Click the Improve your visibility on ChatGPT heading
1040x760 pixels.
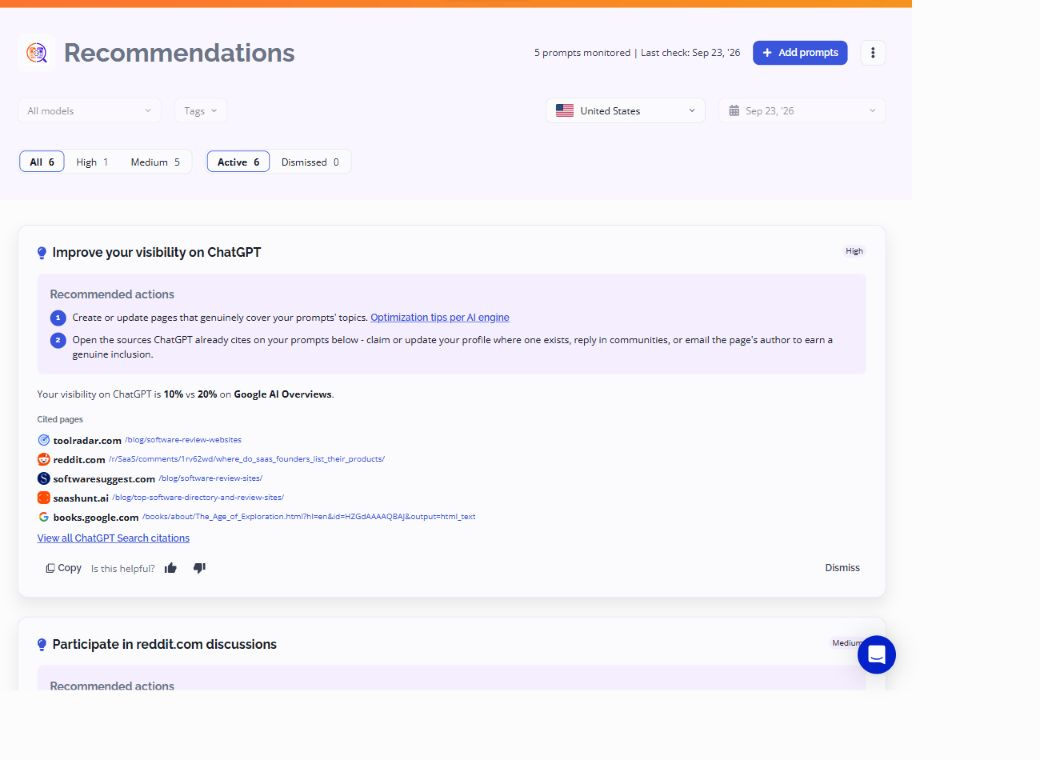[157, 252]
